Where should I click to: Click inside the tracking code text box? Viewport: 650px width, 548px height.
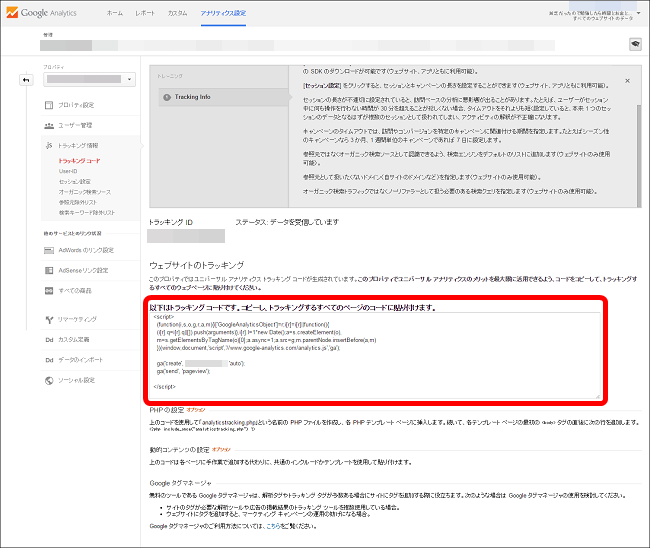coord(375,356)
